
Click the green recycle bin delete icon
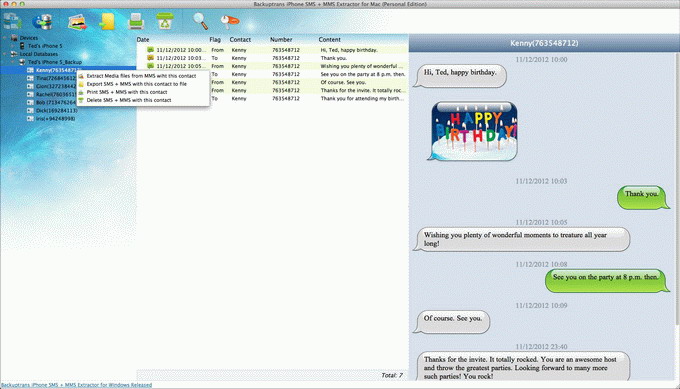[165, 21]
